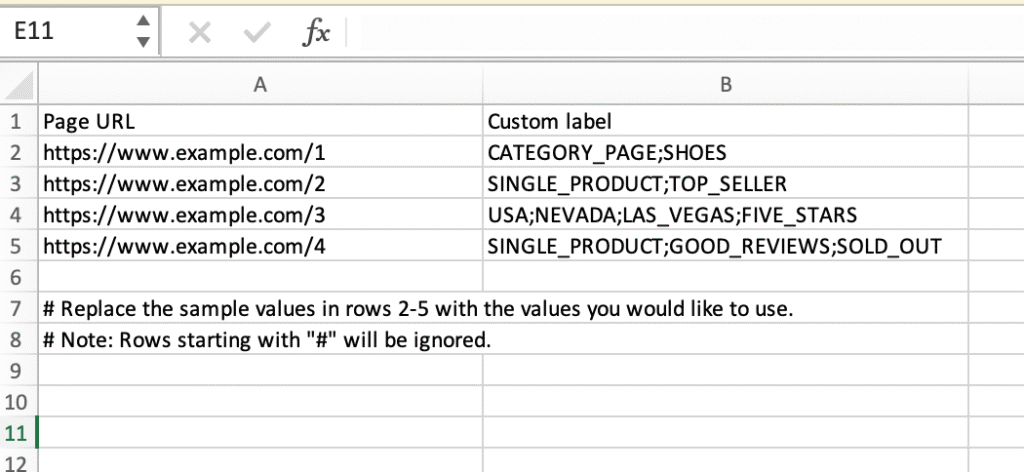
Task: Select cell containing CATEGORY_PAGE;SHOES
Action: click(725, 153)
